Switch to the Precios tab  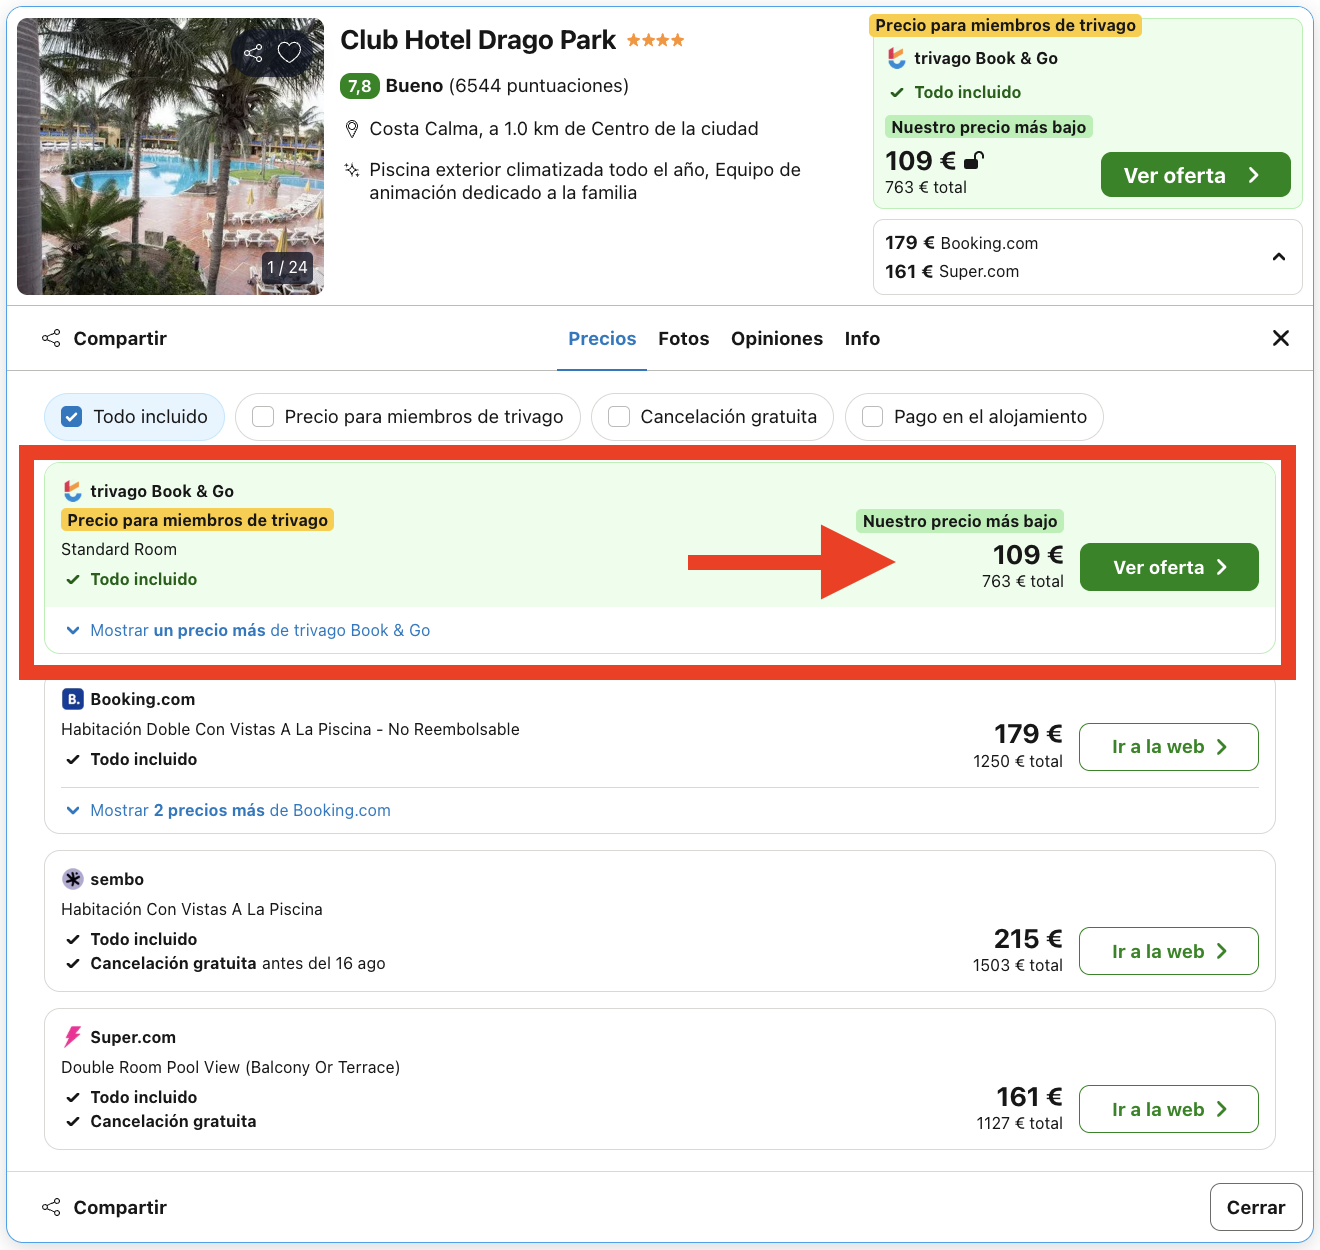[x=602, y=339]
